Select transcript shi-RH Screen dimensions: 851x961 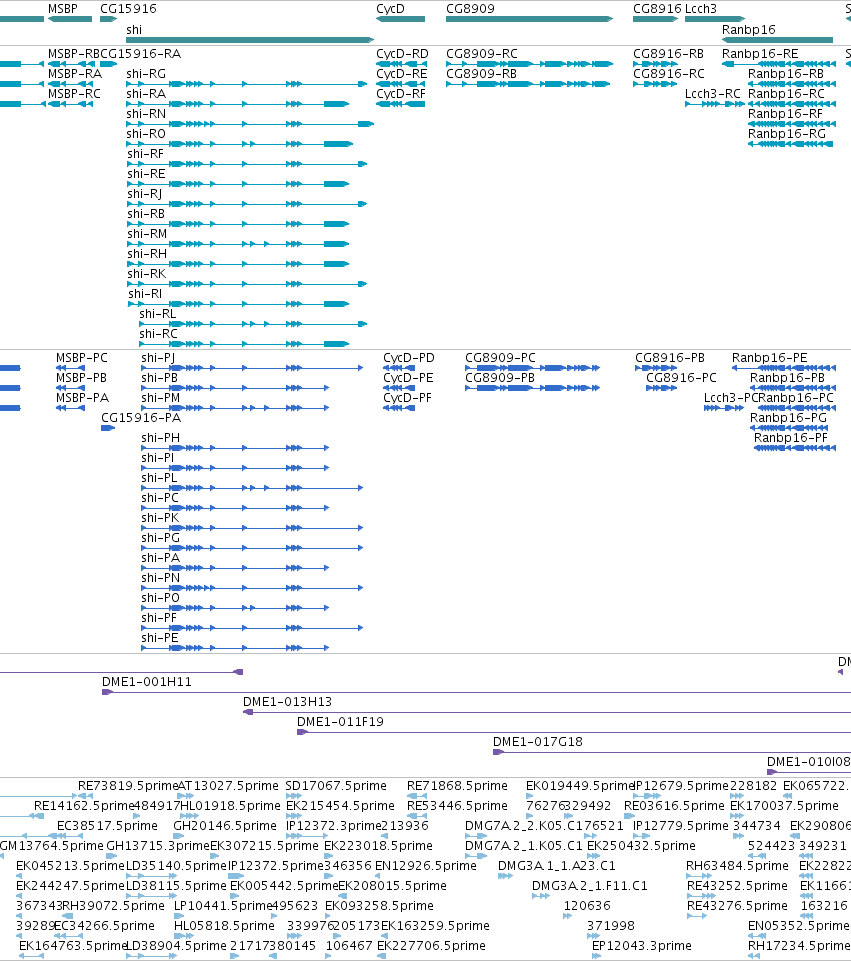(238, 264)
